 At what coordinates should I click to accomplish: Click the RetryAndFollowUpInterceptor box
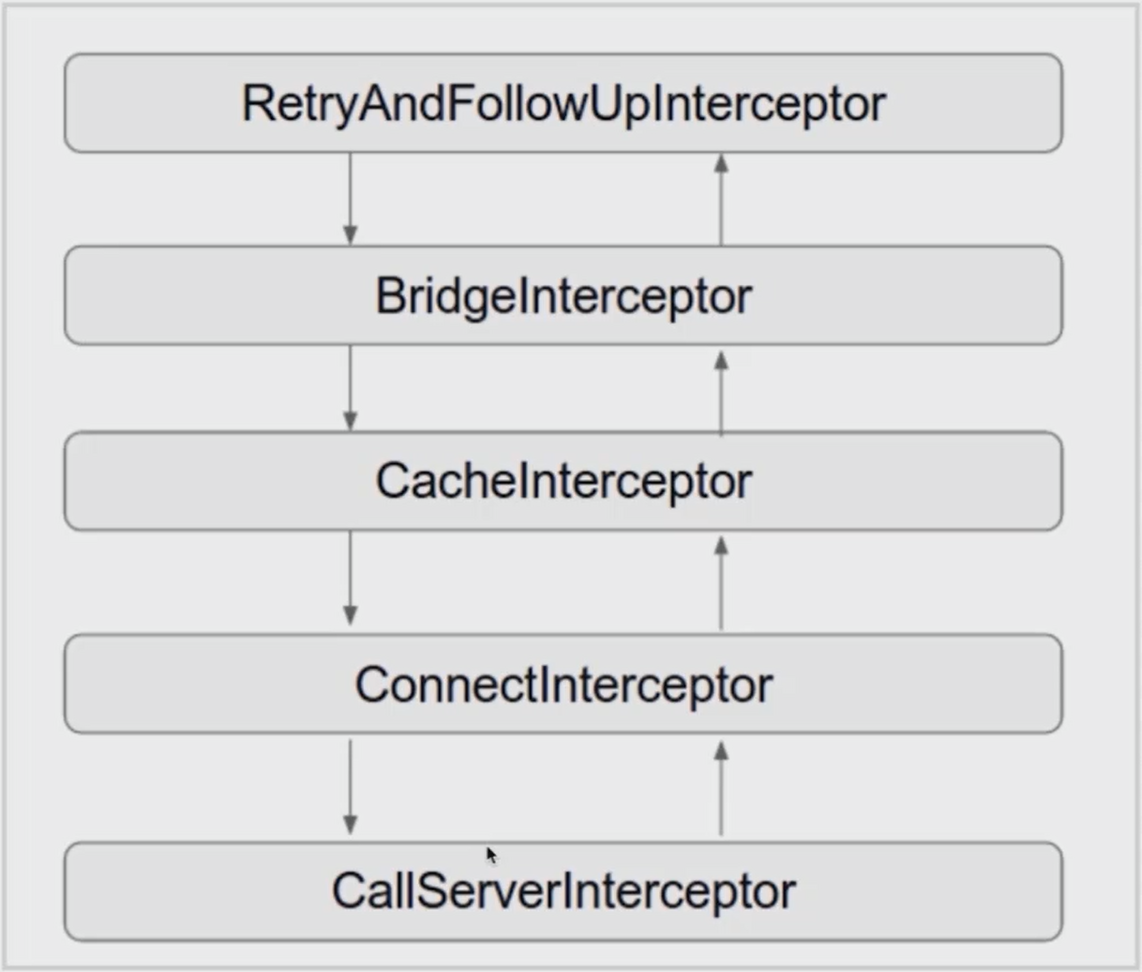563,103
